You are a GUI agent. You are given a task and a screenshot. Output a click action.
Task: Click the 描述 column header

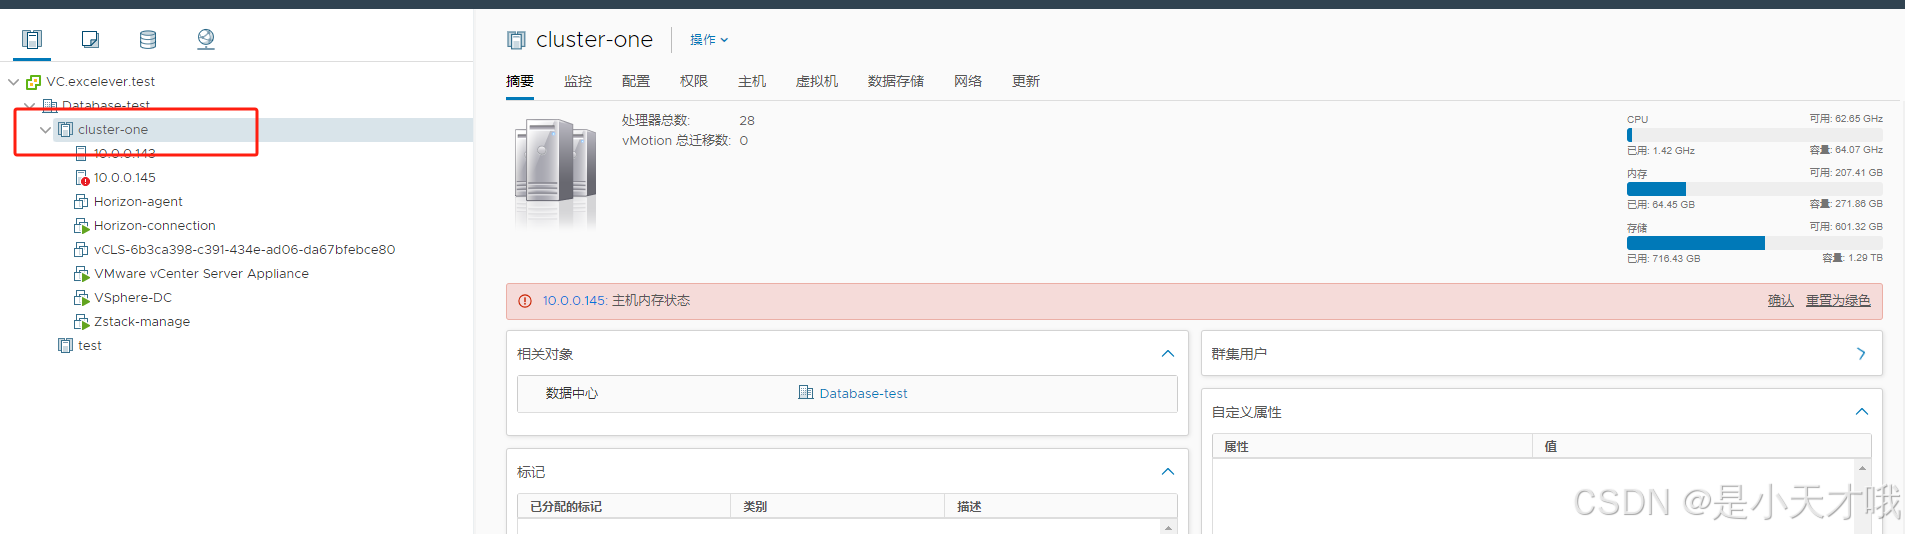coord(1060,507)
